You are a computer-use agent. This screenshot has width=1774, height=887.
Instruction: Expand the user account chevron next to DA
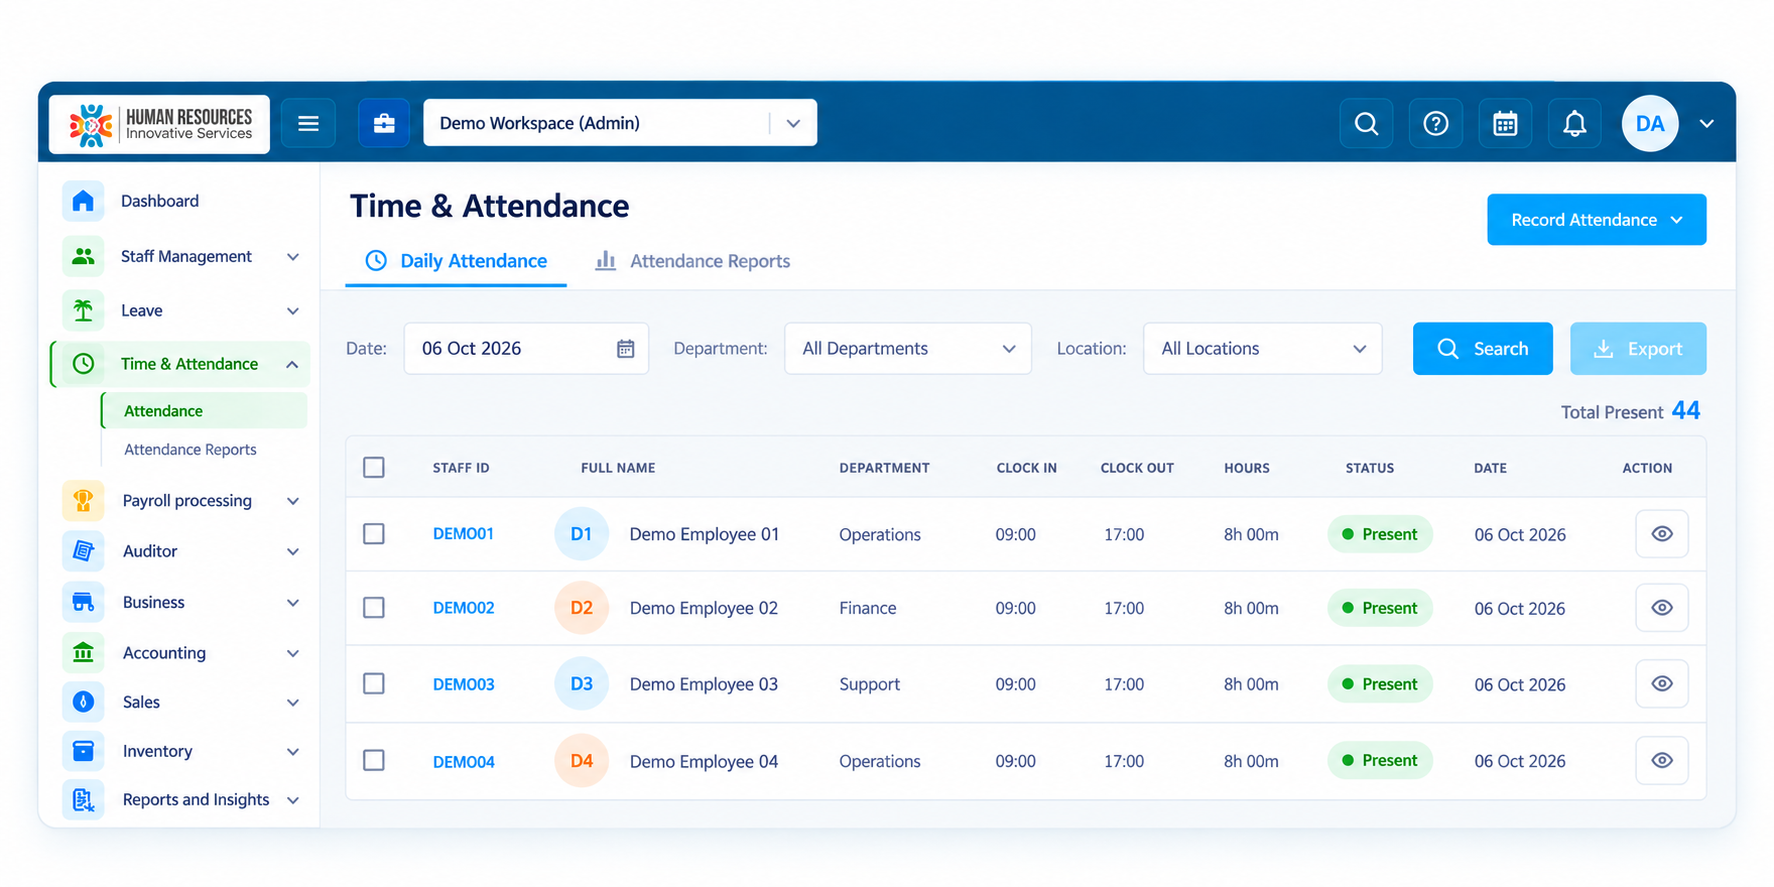point(1706,123)
